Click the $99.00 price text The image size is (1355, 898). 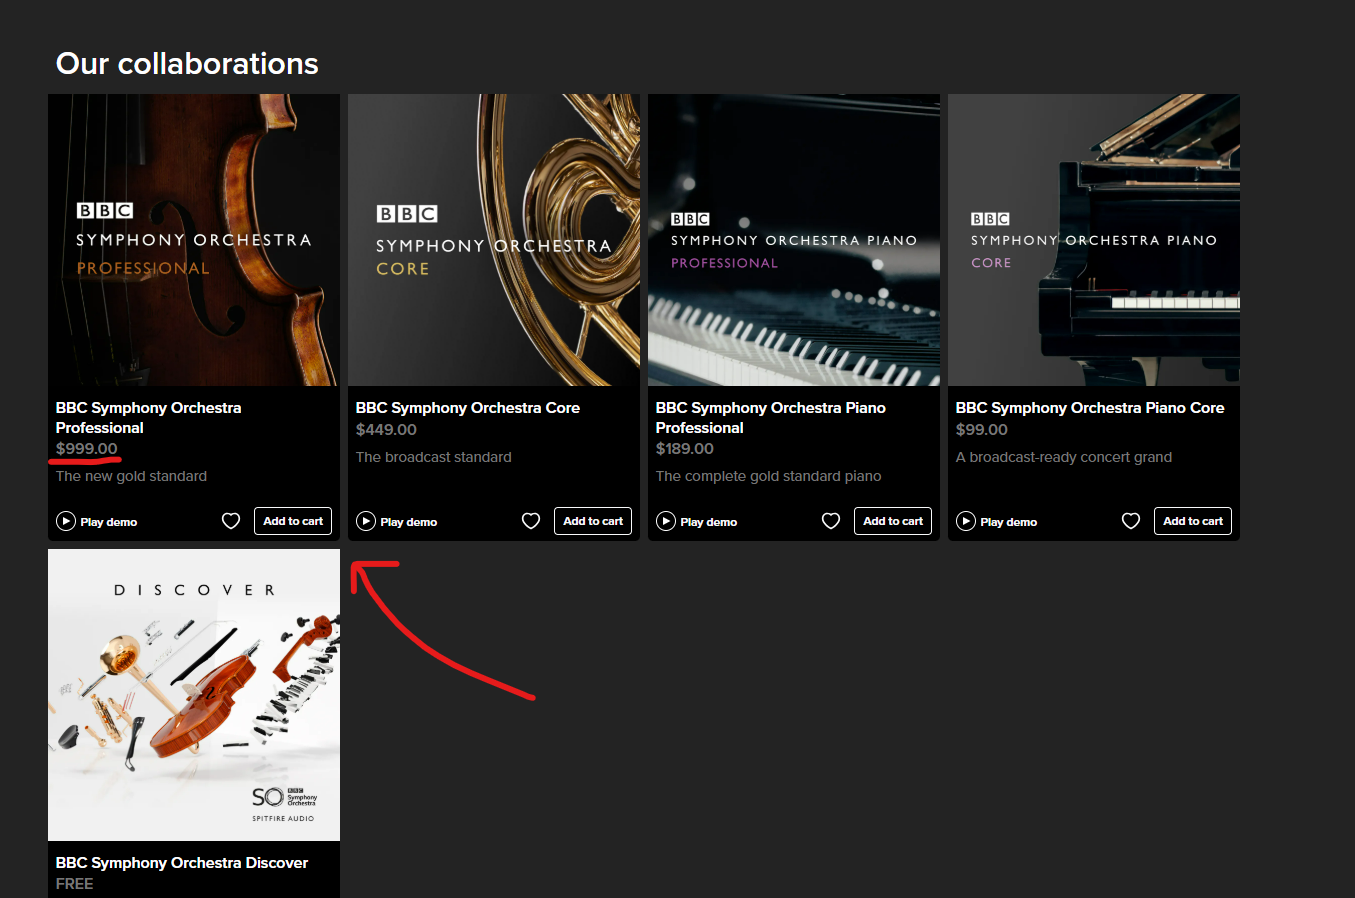(982, 430)
